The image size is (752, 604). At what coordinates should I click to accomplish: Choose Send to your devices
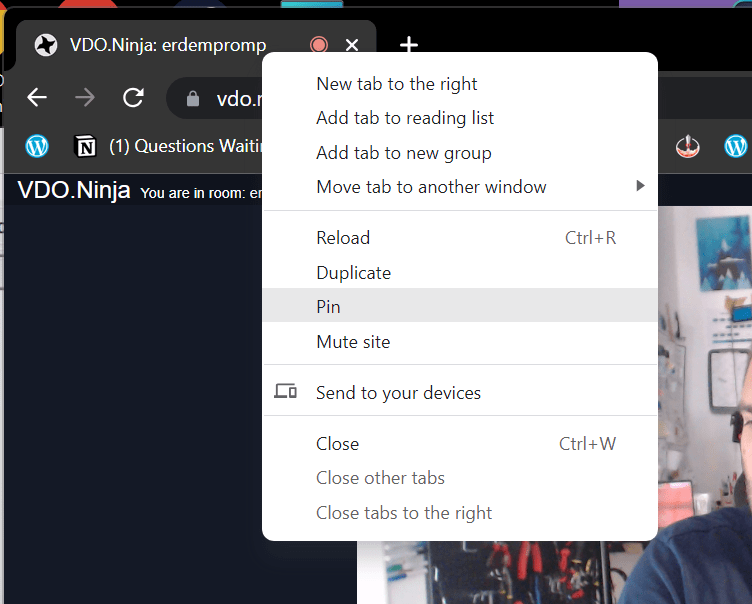460,393
